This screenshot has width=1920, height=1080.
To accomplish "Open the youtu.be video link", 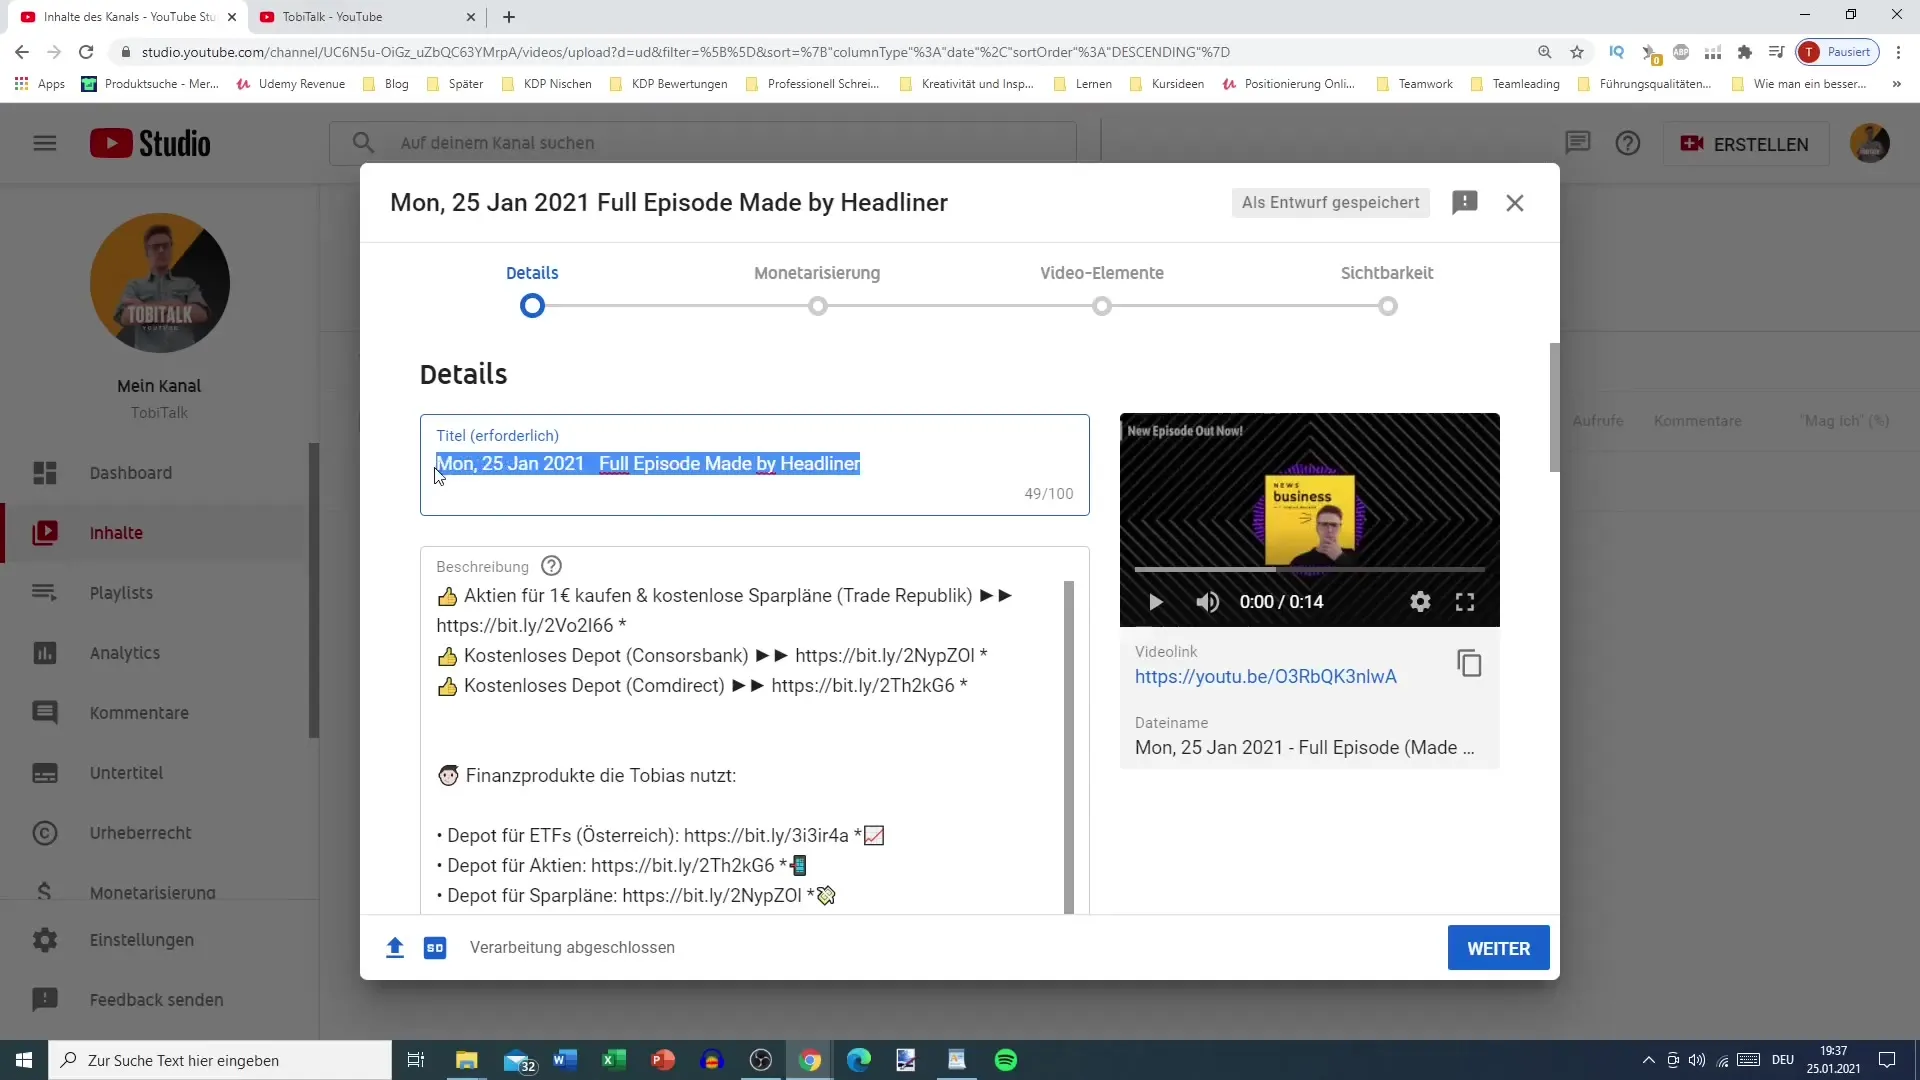I will [x=1265, y=677].
